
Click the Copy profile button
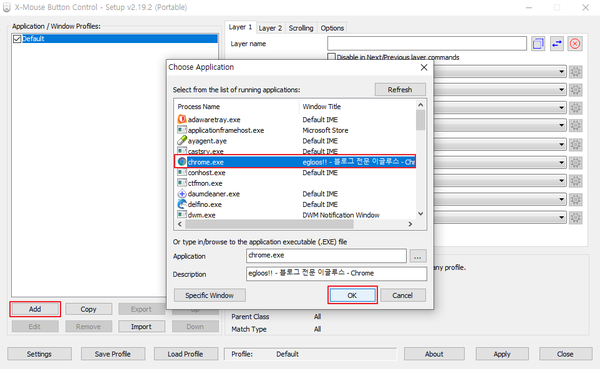pos(88,309)
